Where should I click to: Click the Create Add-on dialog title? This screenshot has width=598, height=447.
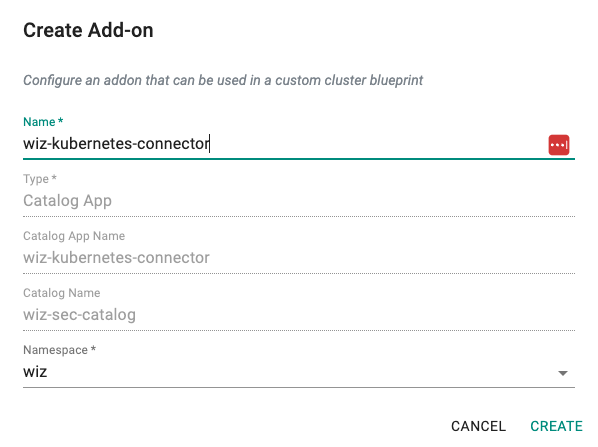(88, 30)
